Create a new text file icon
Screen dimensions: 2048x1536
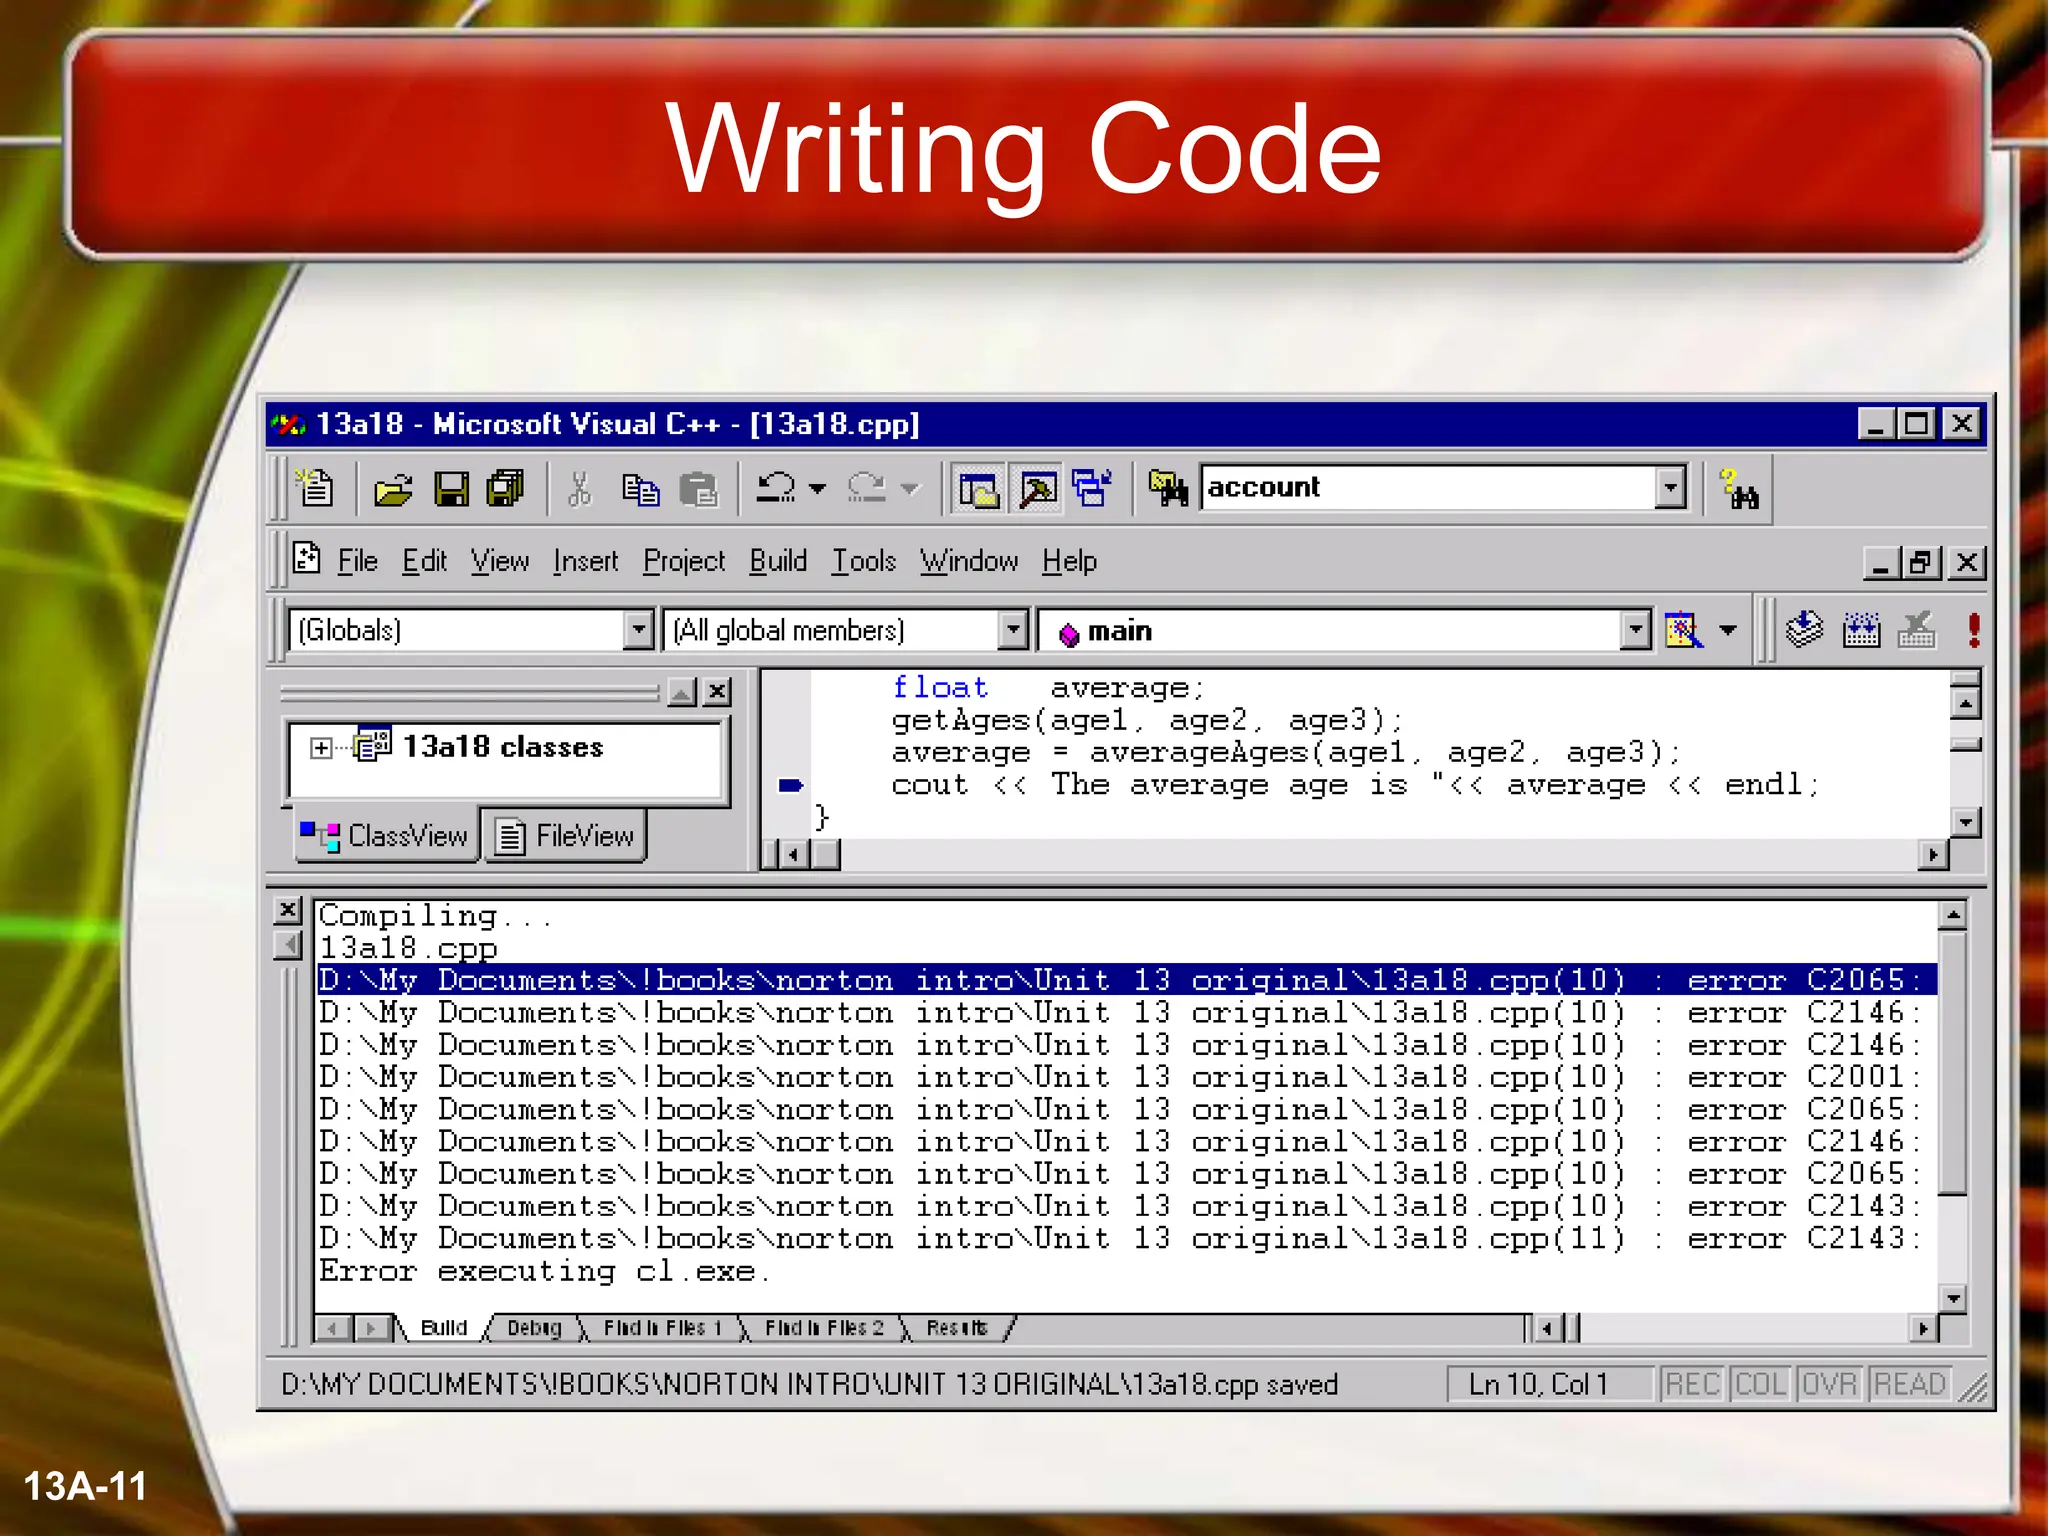pos(316,489)
